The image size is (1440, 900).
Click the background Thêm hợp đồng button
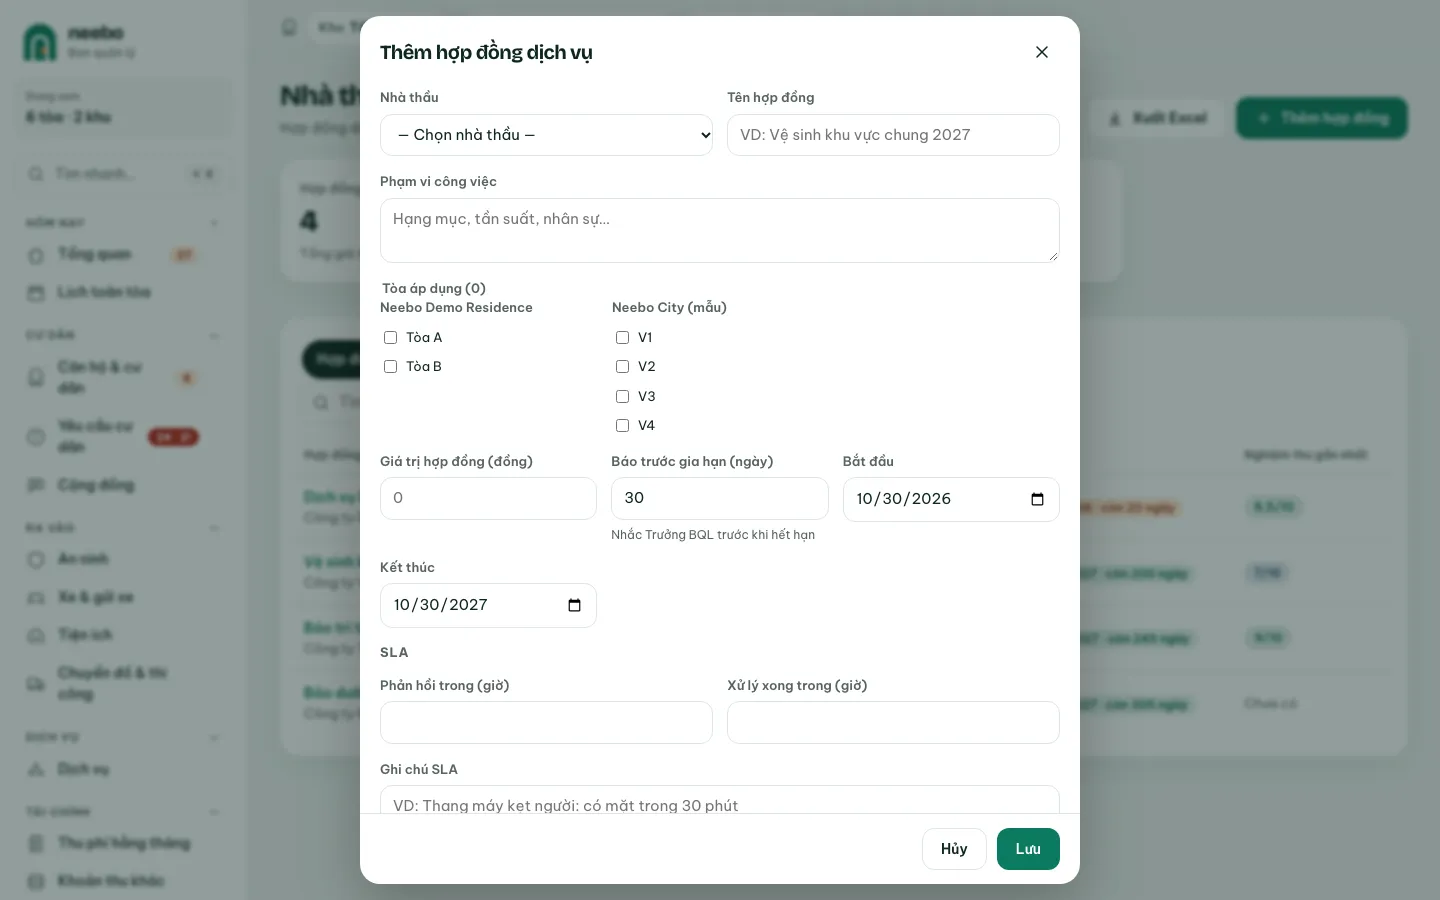click(x=1322, y=118)
